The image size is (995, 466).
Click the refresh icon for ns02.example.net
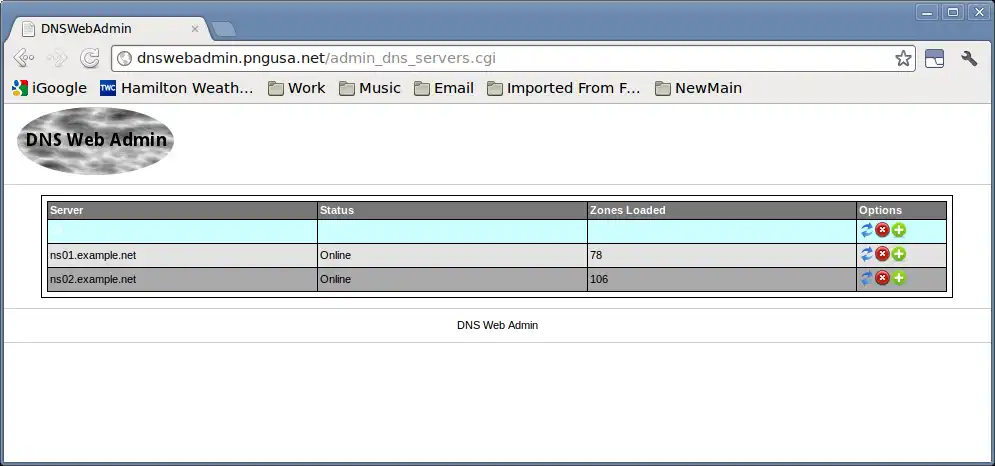tap(867, 278)
